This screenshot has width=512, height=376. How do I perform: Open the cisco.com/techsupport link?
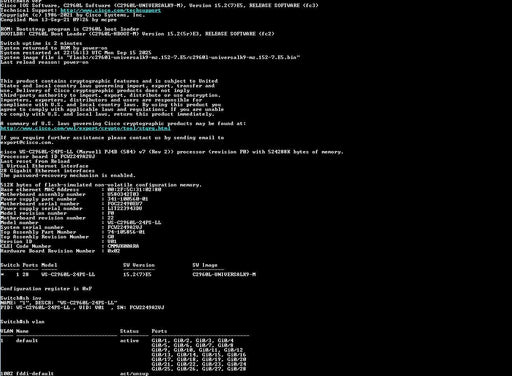(111, 11)
